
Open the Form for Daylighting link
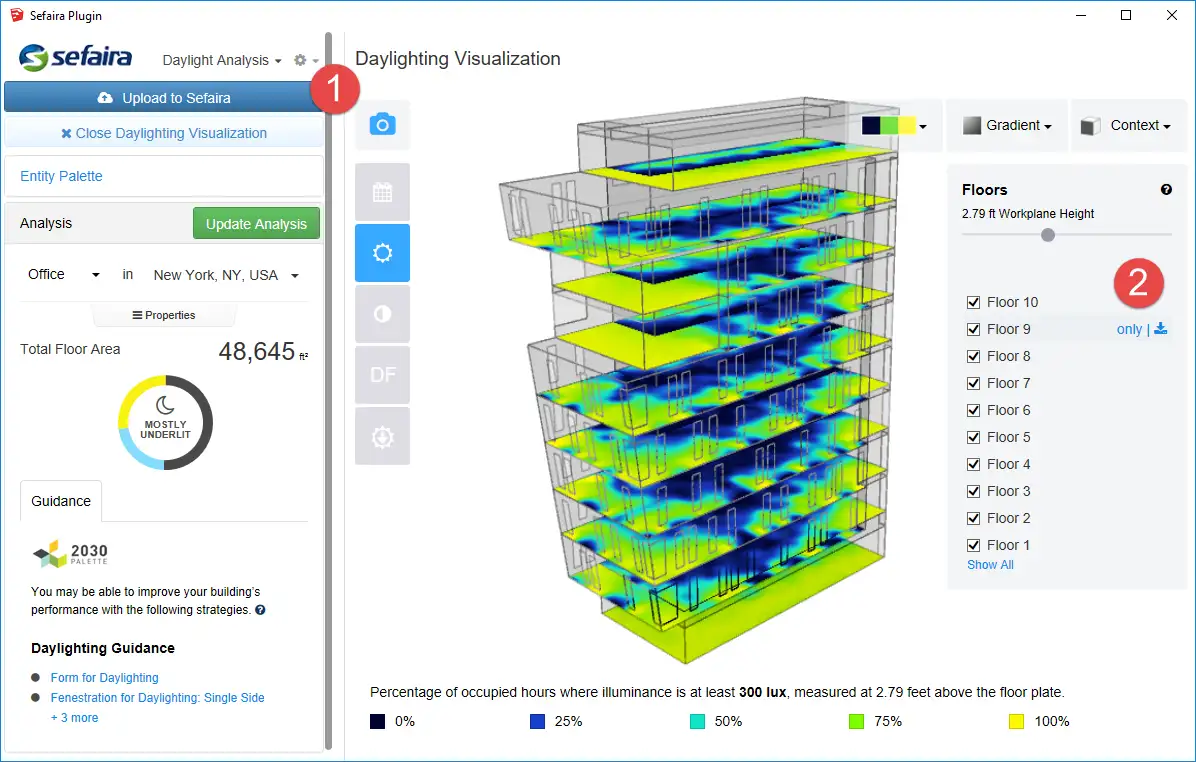click(104, 678)
